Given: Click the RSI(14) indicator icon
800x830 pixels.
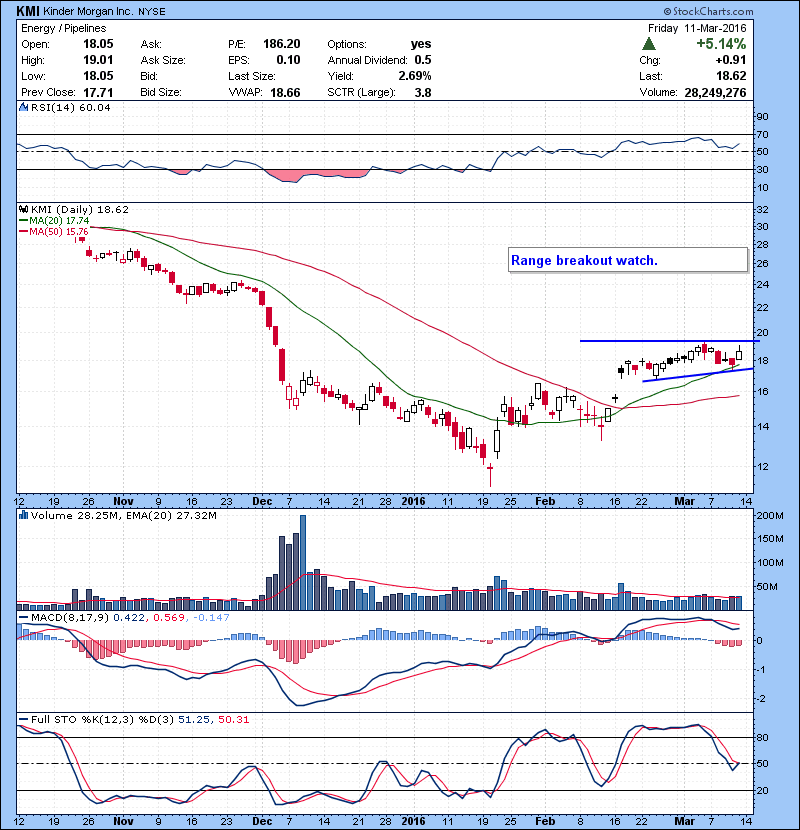Looking at the screenshot, I should (23, 107).
